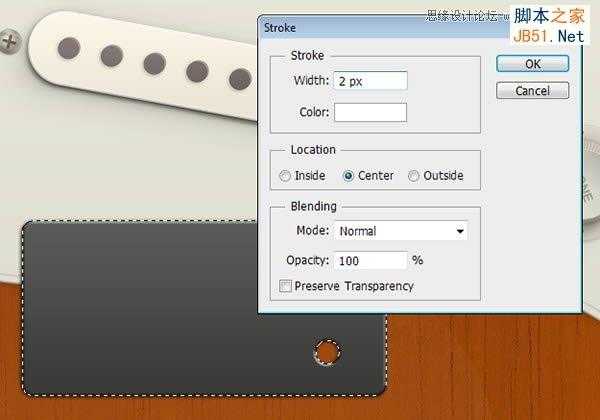Click the fourth pole dot on the pickup

pyautogui.click(x=197, y=71)
